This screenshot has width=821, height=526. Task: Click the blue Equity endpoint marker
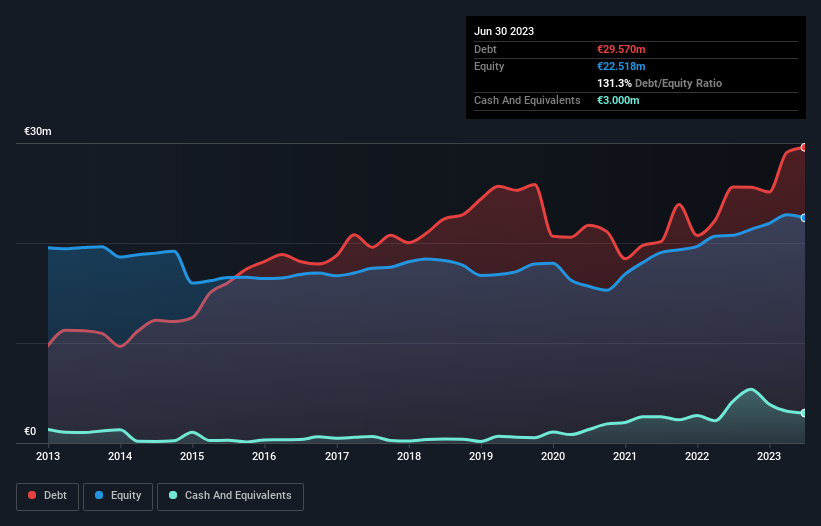(804, 218)
